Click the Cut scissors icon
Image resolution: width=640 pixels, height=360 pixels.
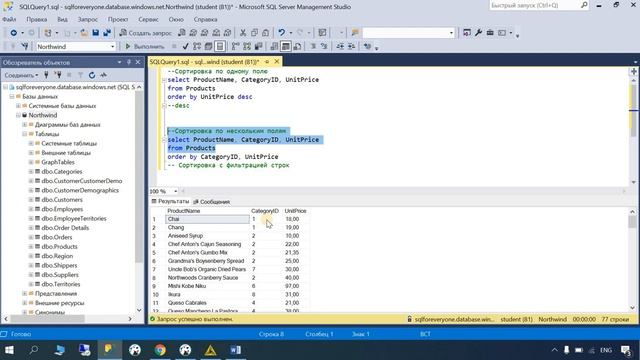tap(243, 33)
